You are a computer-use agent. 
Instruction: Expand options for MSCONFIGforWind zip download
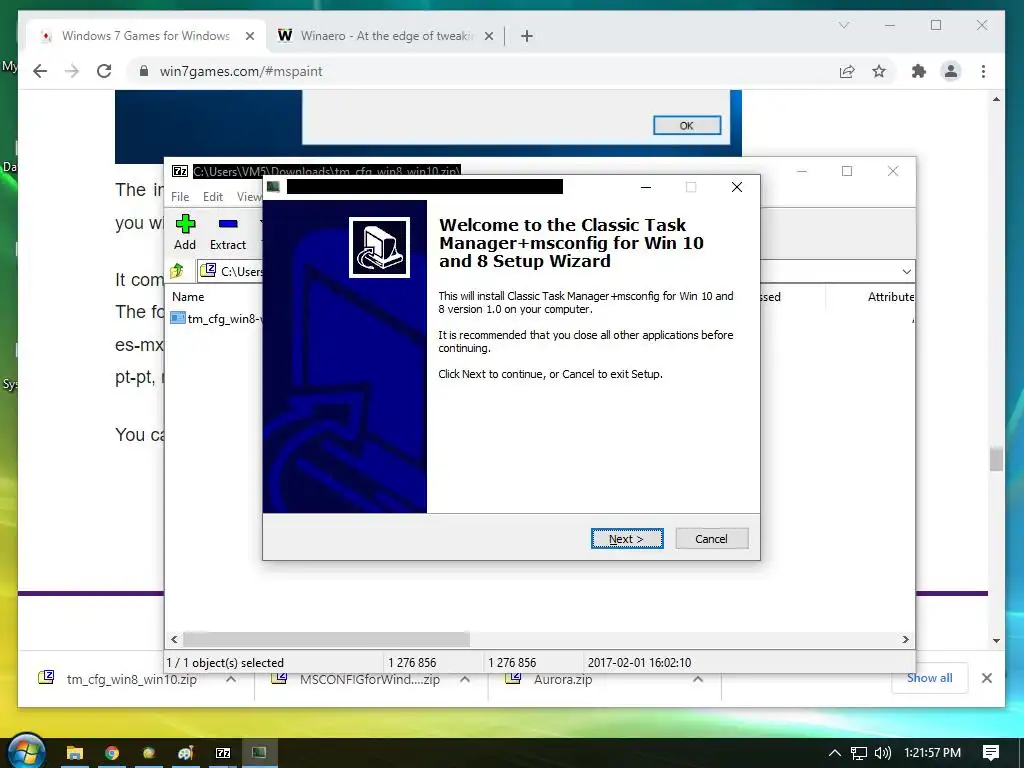click(464, 679)
